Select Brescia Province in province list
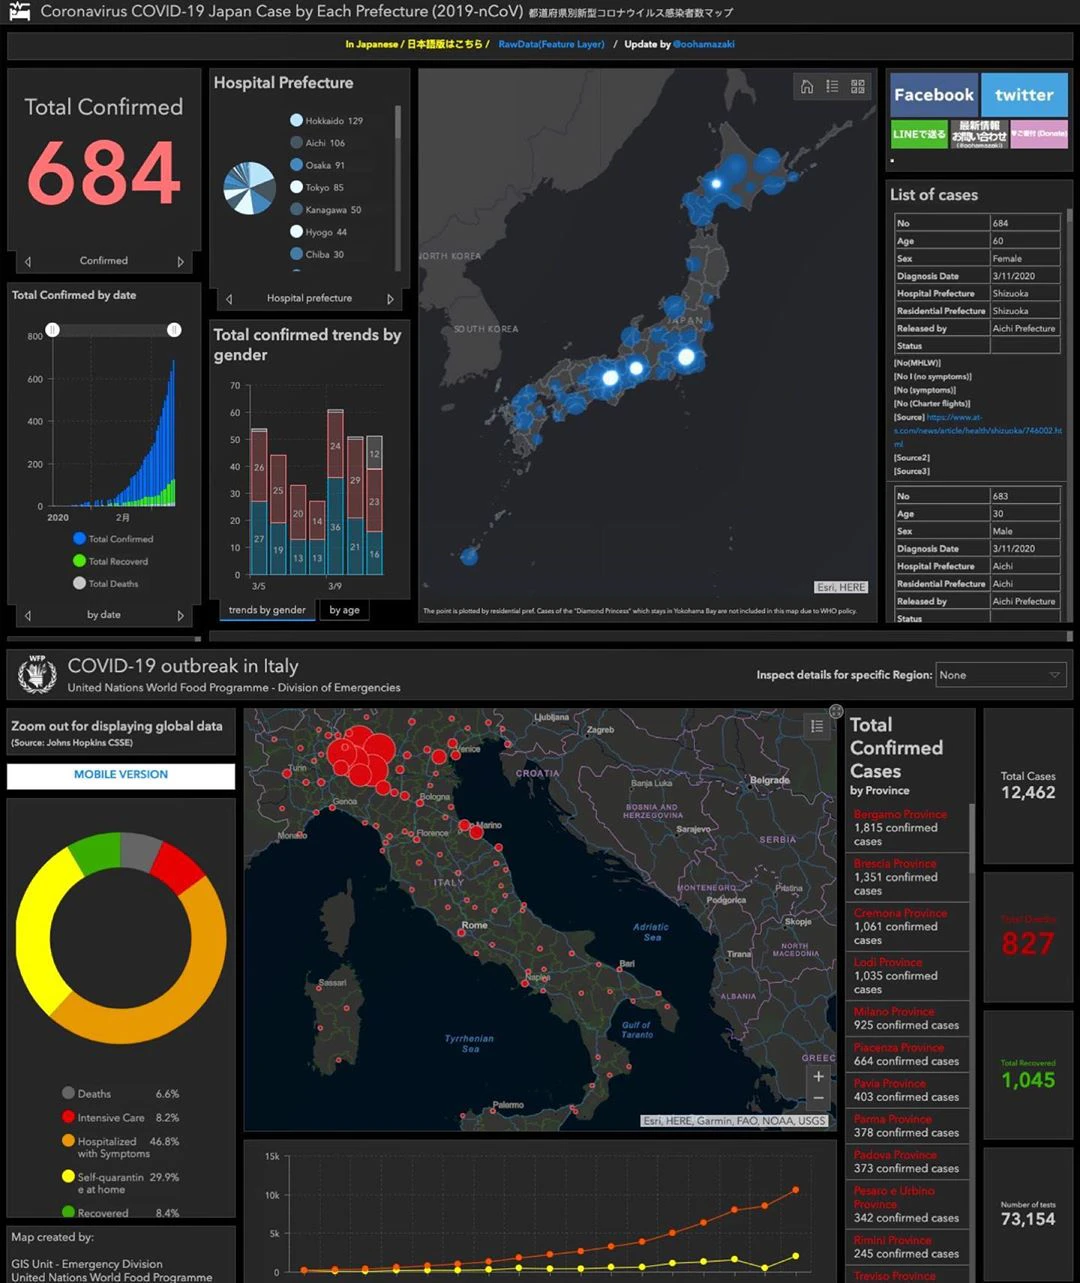Image resolution: width=1080 pixels, height=1283 pixels. (x=907, y=877)
